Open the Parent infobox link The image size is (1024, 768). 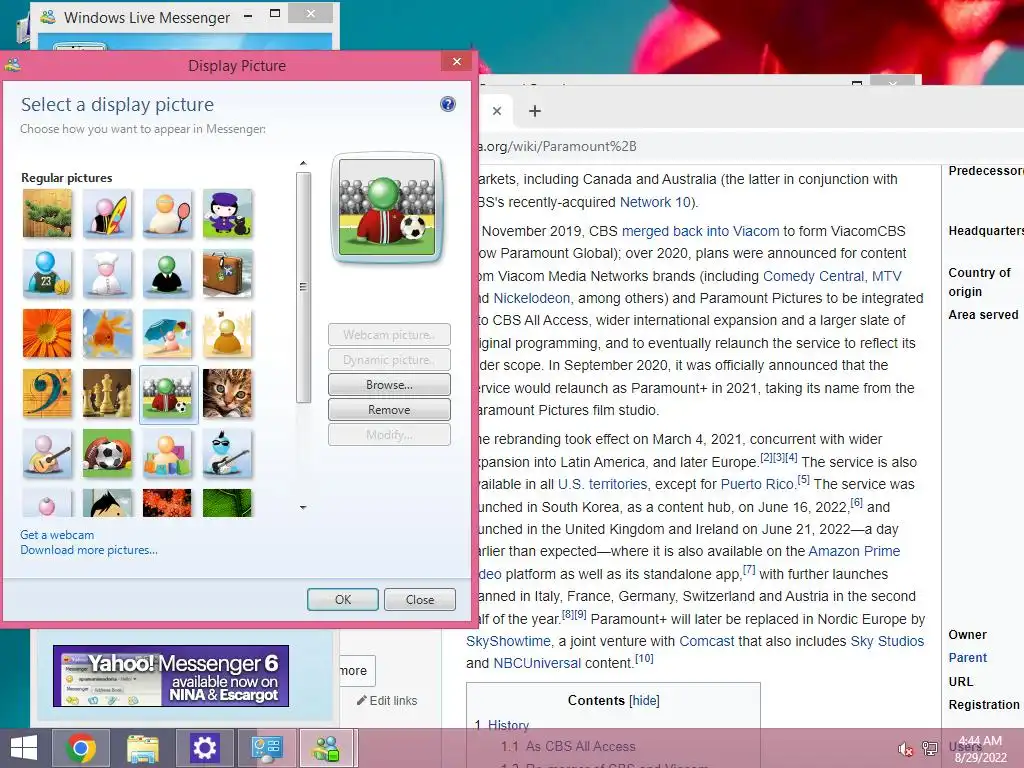pyautogui.click(x=967, y=658)
